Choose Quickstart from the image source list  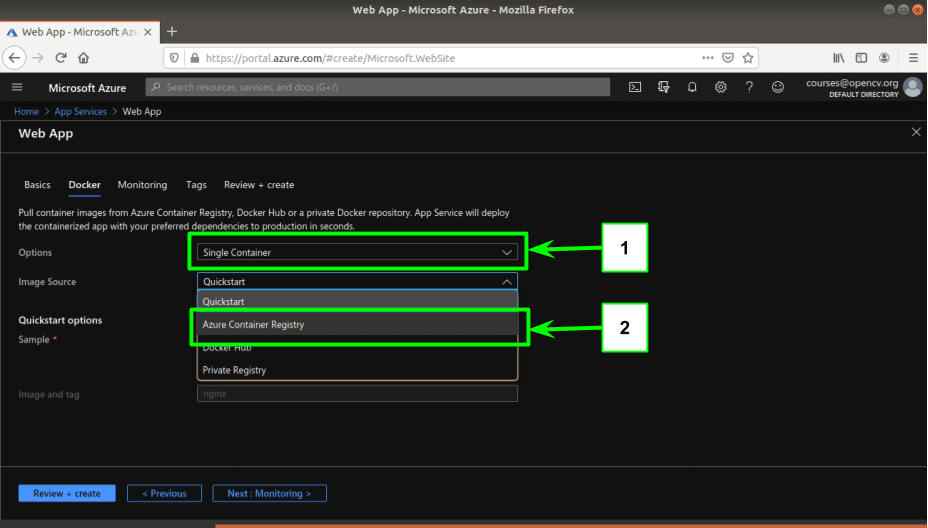click(x=357, y=301)
